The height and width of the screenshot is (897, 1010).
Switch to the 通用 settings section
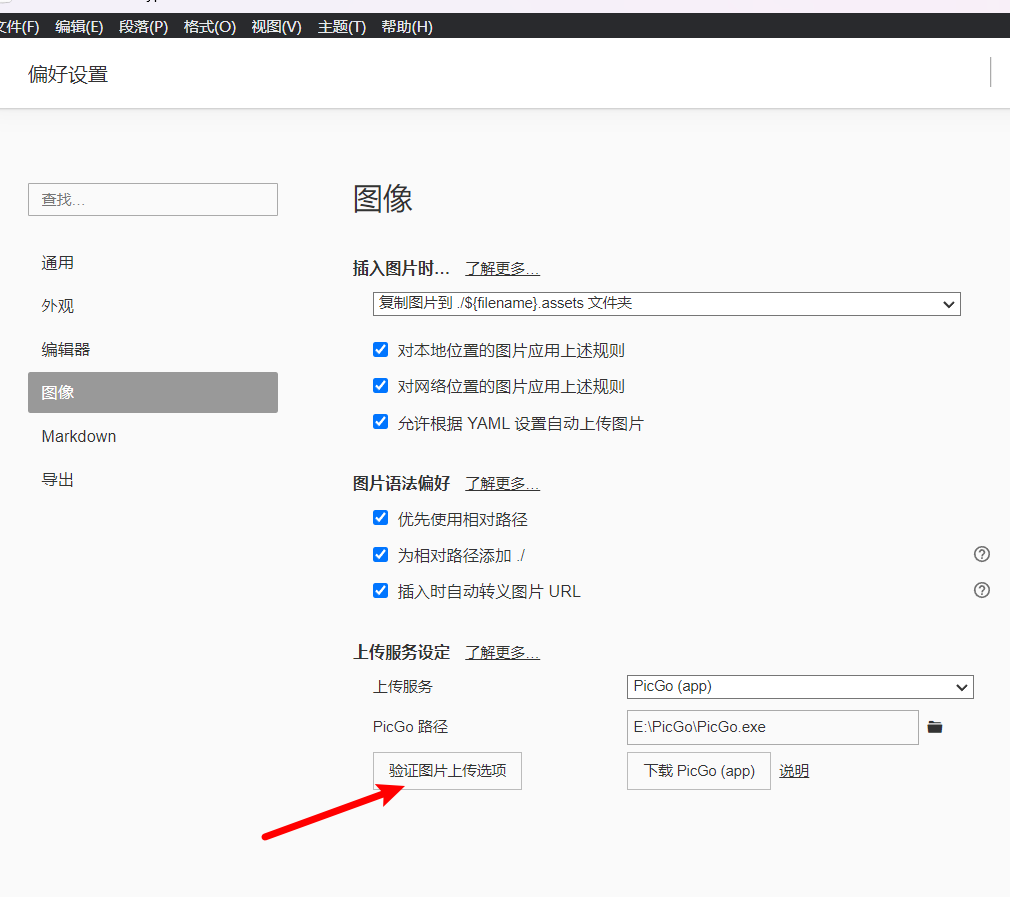[x=58, y=263]
